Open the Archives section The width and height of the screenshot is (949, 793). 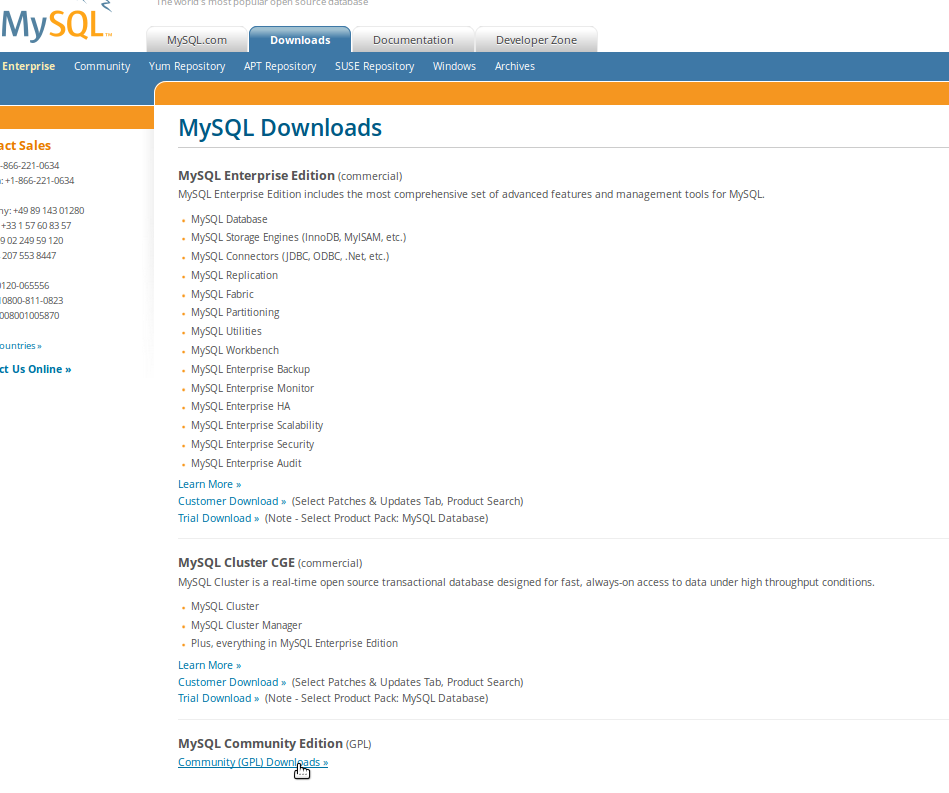514,66
